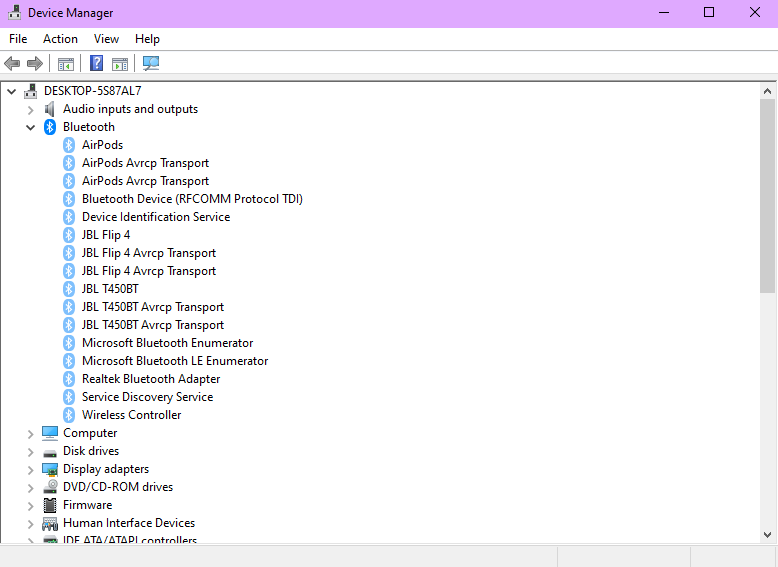Screen dimensions: 778x567
Task: Select the DESKTOP-5S87AL7 label
Action: click(x=92, y=91)
